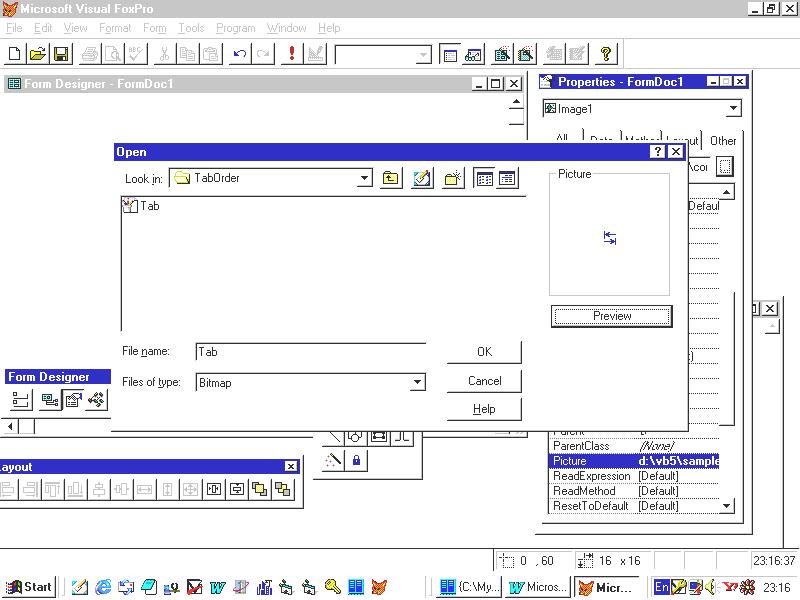Select the Tab file in the file list
This screenshot has height=600, width=800.
(x=141, y=206)
